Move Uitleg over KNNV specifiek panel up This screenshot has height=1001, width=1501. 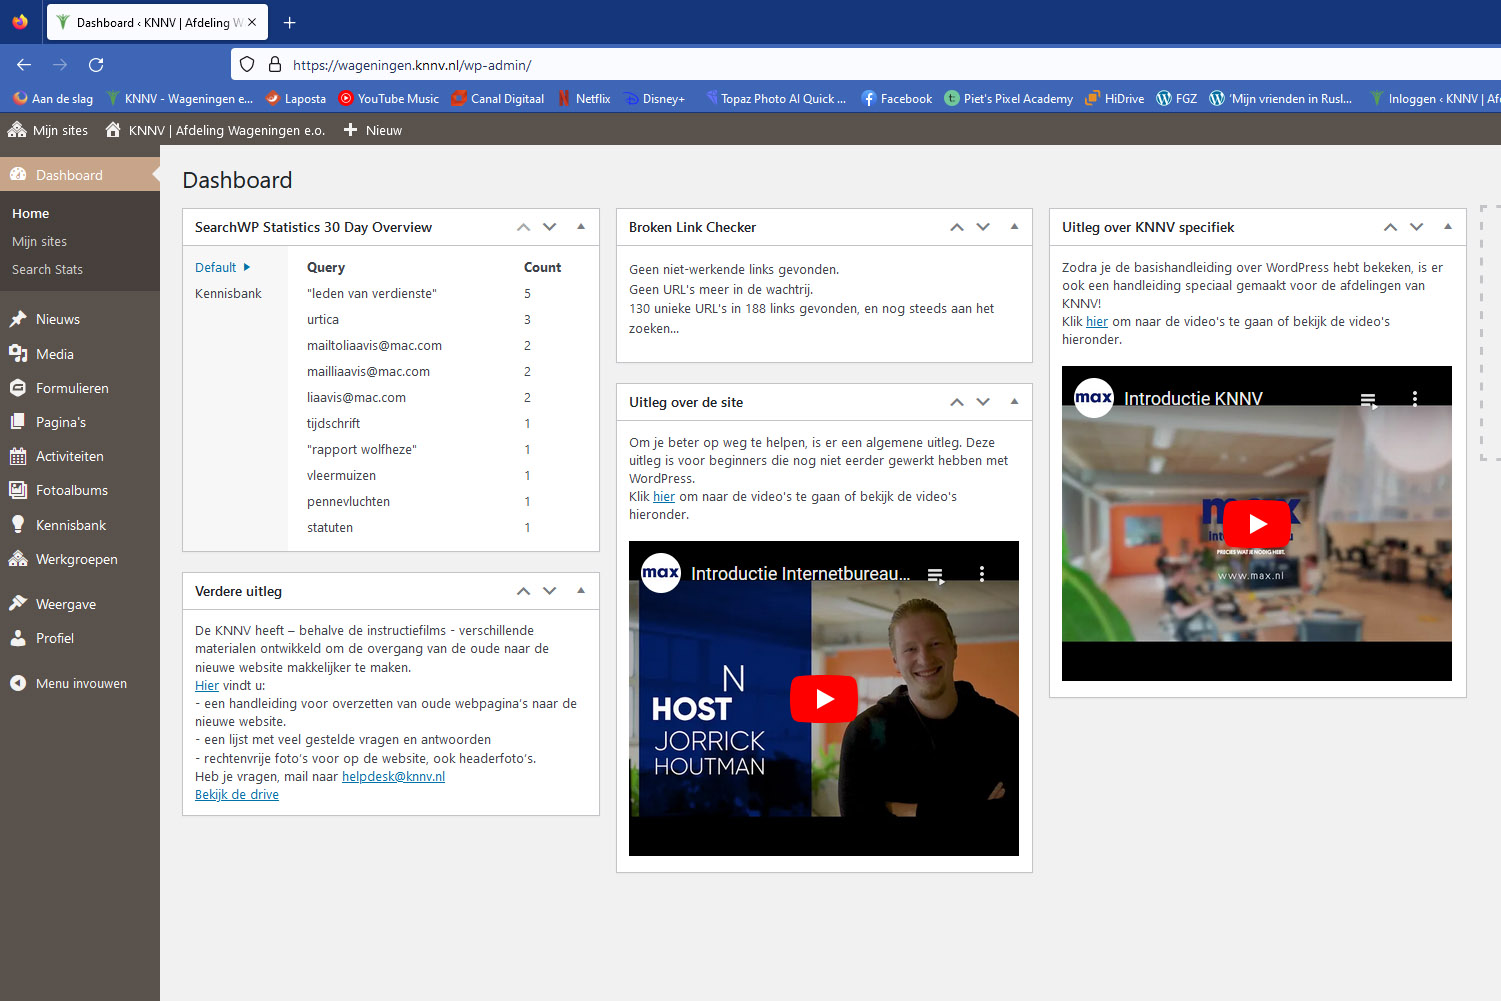[1390, 227]
